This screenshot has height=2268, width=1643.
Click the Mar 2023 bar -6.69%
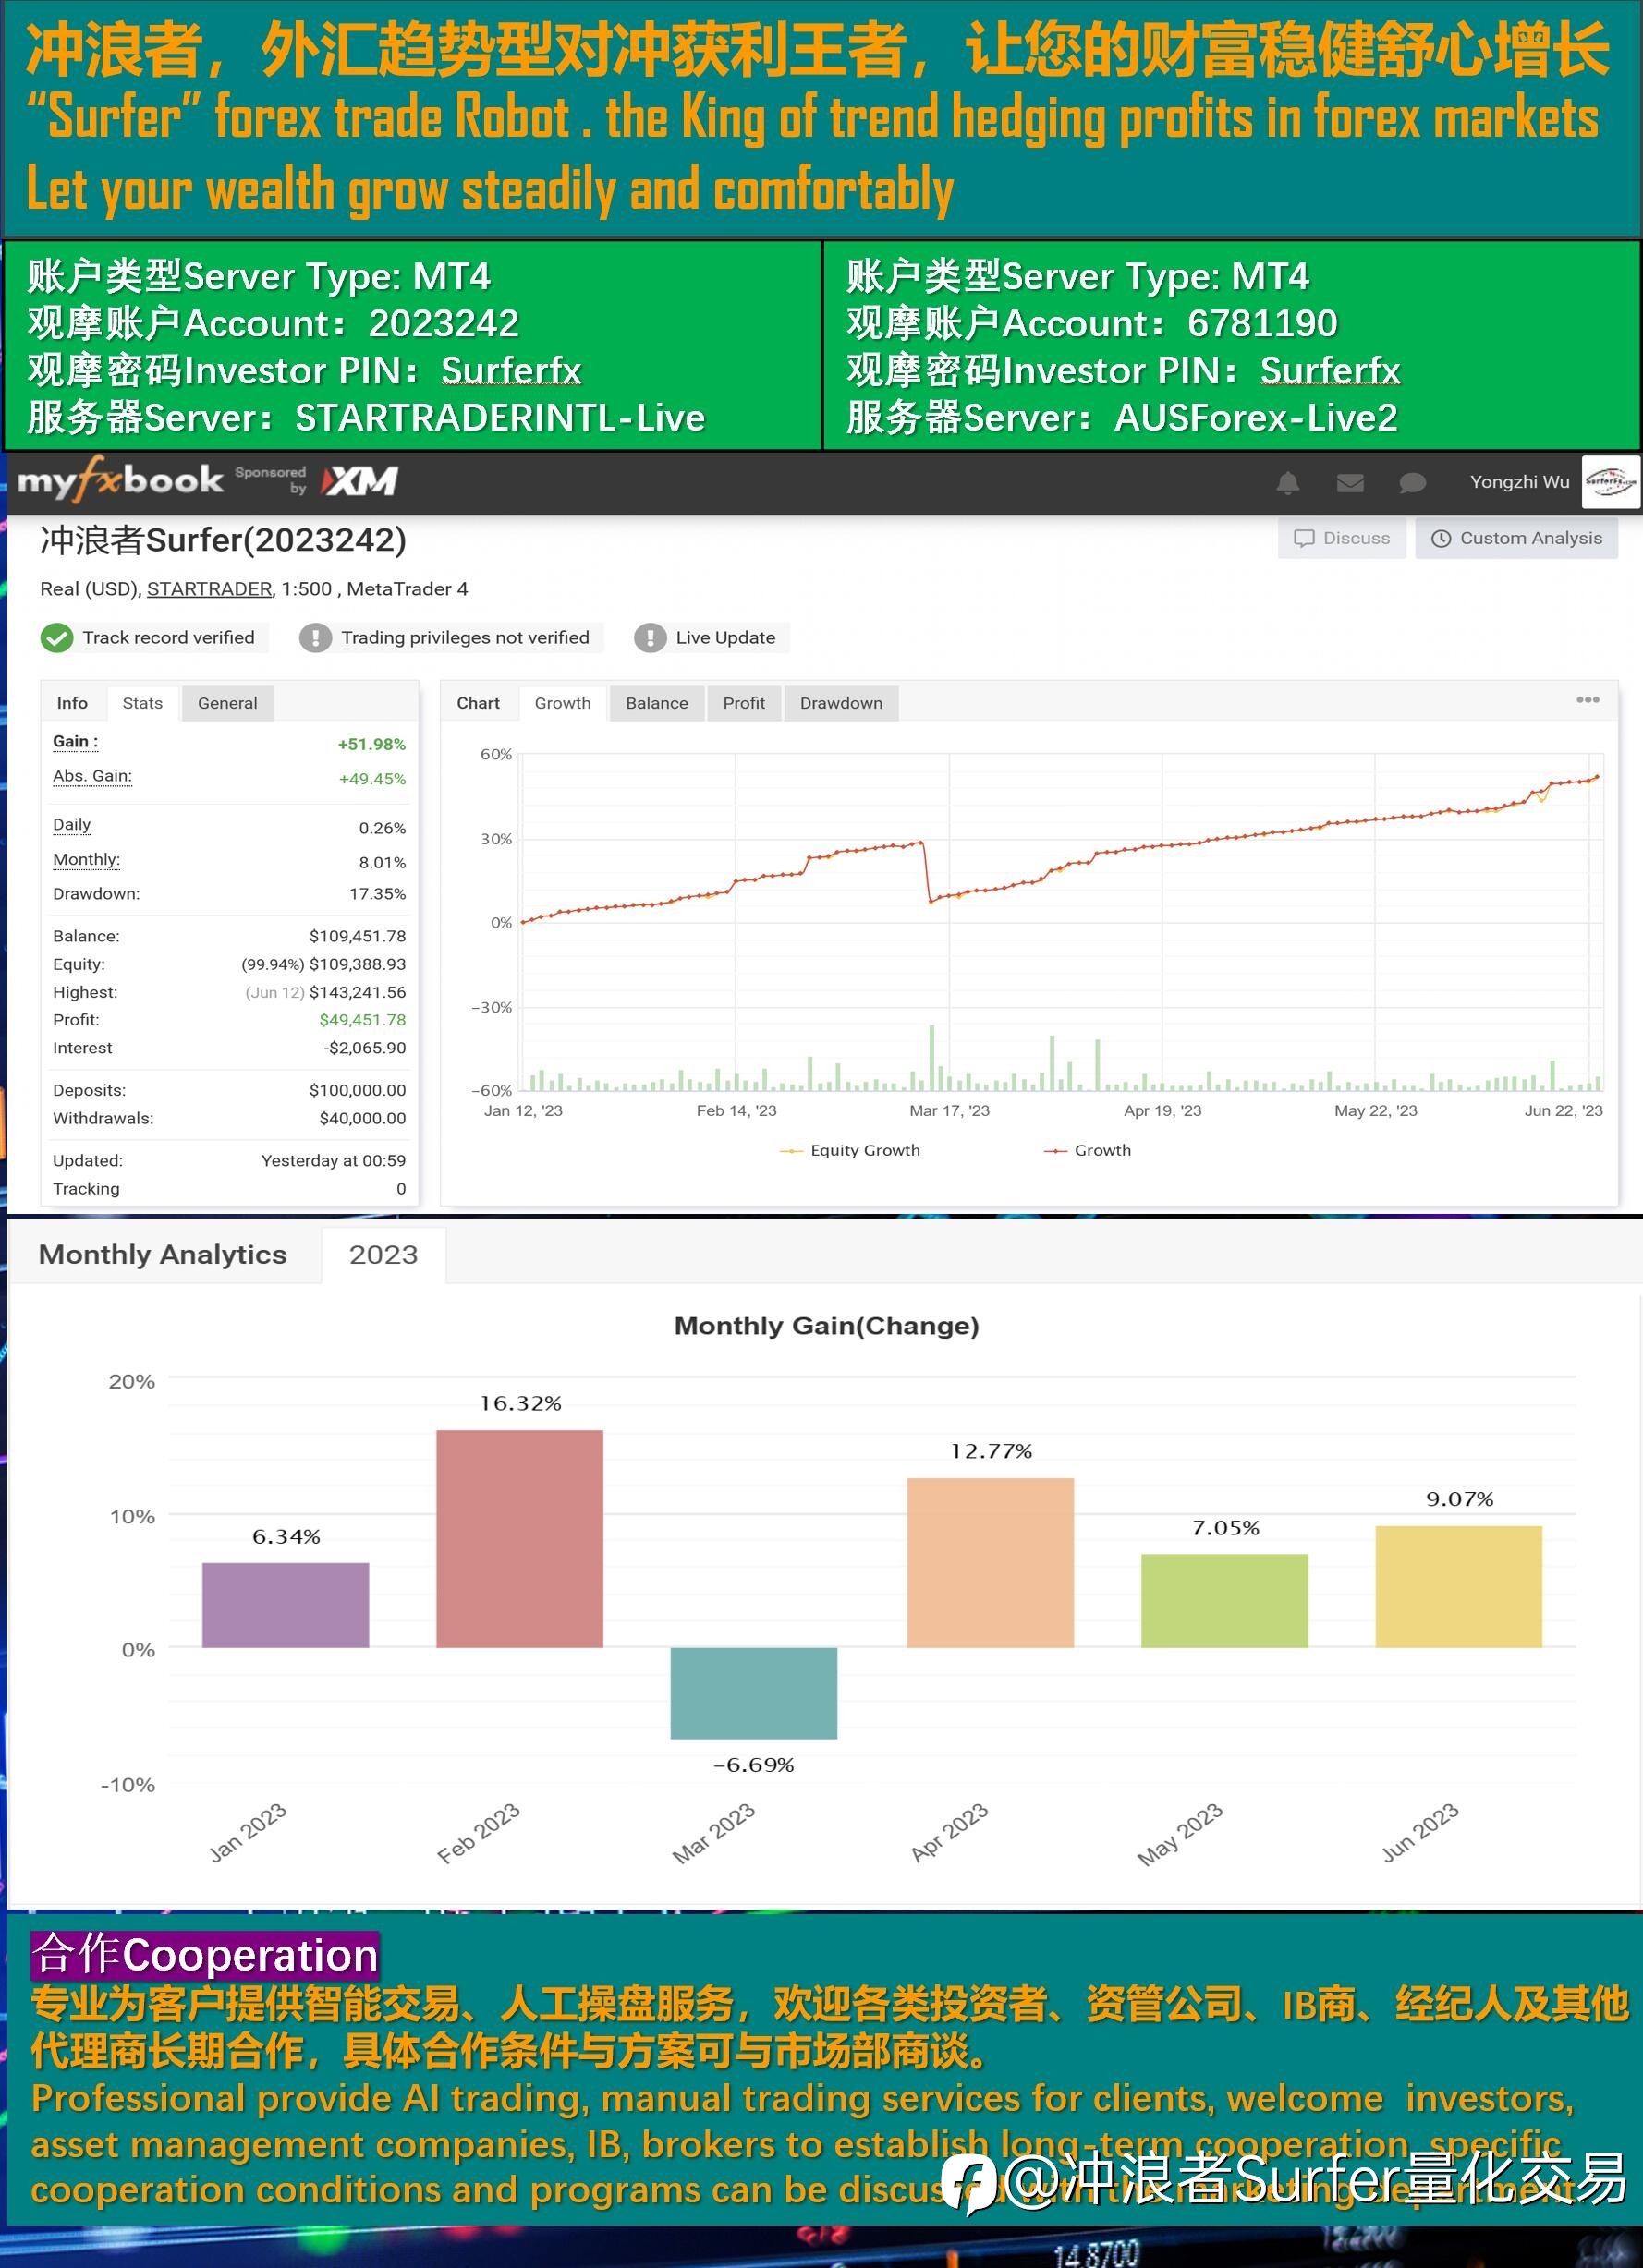(754, 1693)
